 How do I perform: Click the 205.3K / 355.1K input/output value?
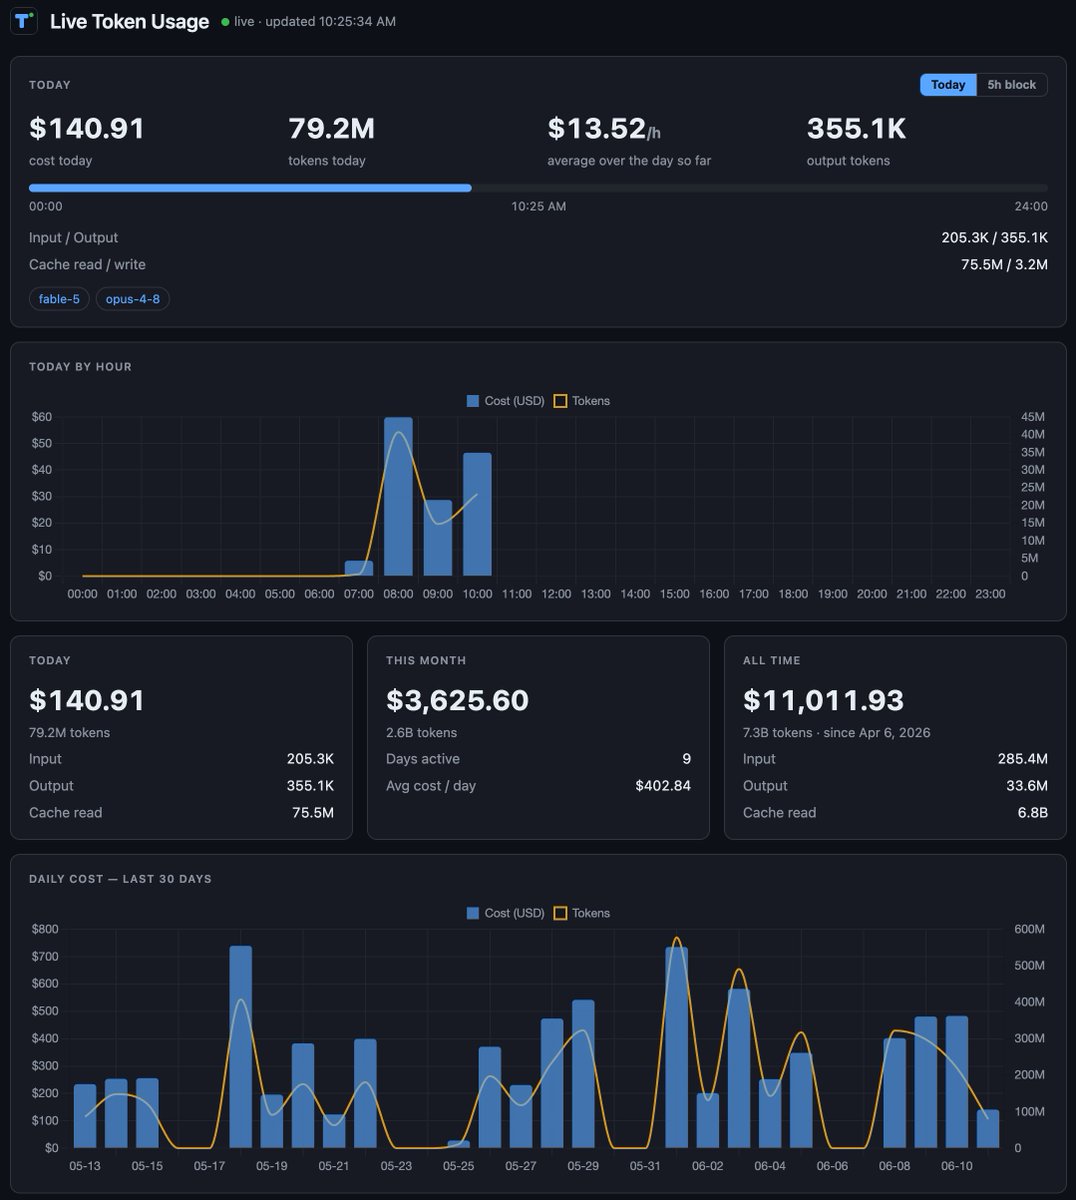[995, 238]
